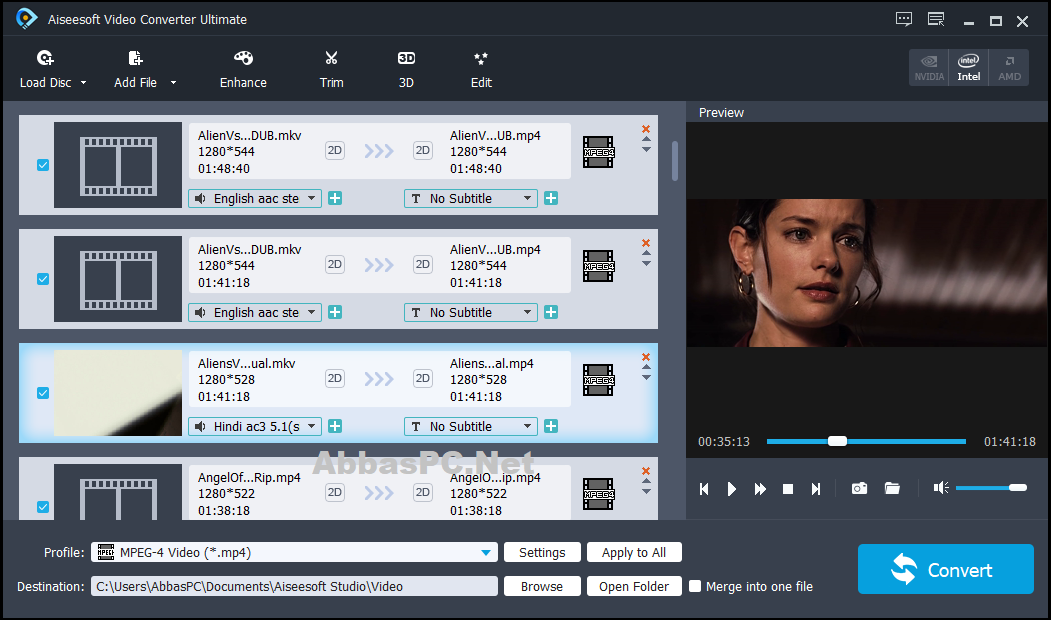The image size is (1051, 620).
Task: Uncheck the AngelOf...Rip.mp4 checkbox
Action: pyautogui.click(x=43, y=507)
